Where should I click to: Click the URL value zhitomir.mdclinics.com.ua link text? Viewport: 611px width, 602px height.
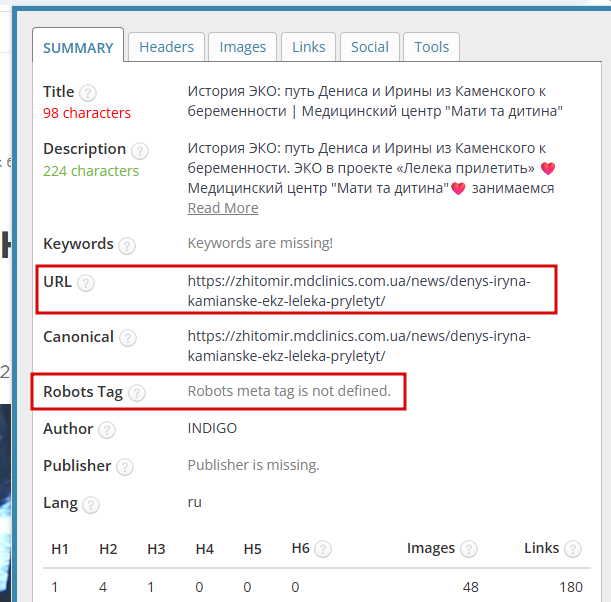tap(359, 291)
